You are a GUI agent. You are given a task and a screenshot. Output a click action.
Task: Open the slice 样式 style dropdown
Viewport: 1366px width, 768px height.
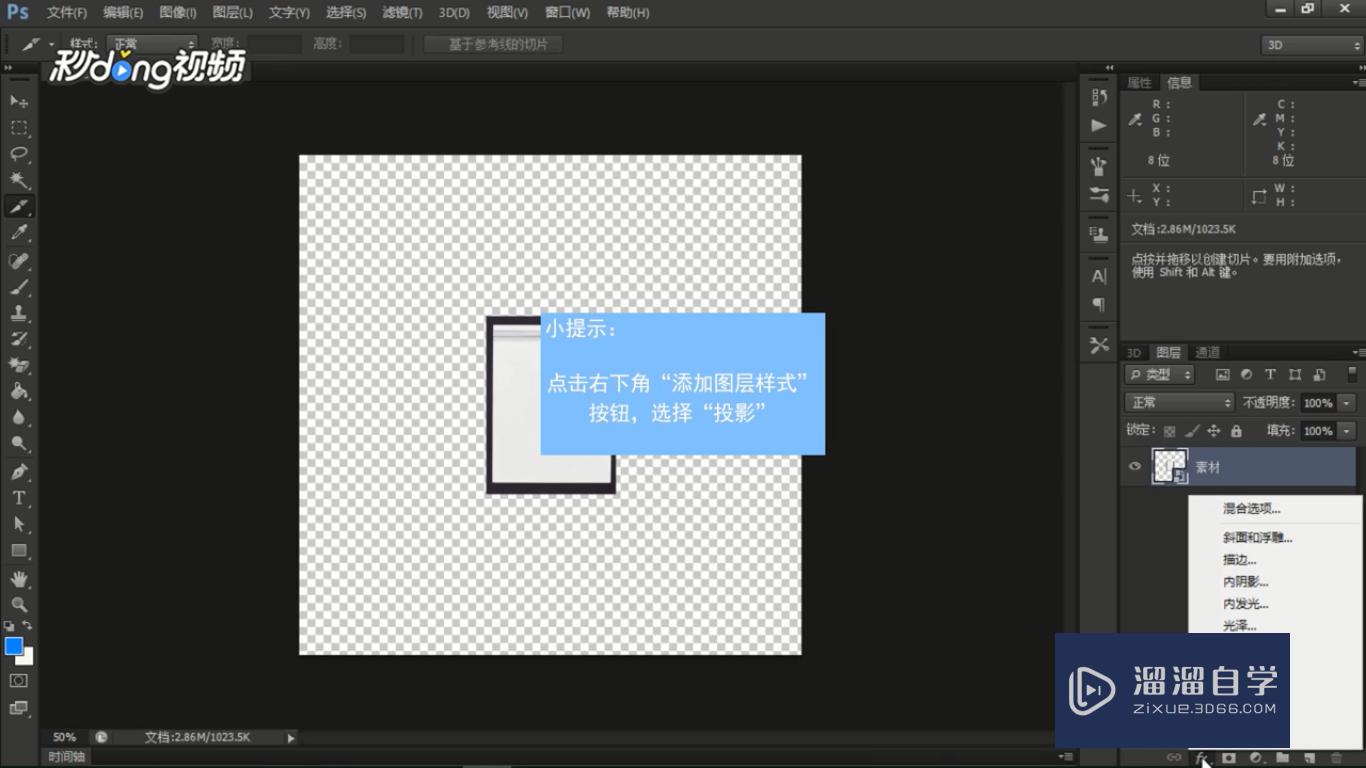click(x=154, y=44)
